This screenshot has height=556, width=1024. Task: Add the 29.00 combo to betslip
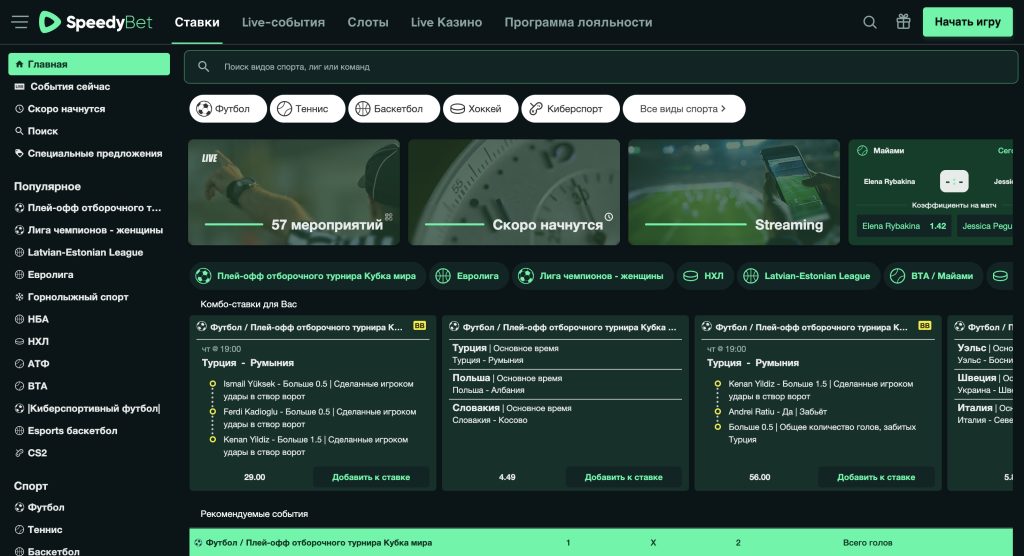pyautogui.click(x=371, y=477)
